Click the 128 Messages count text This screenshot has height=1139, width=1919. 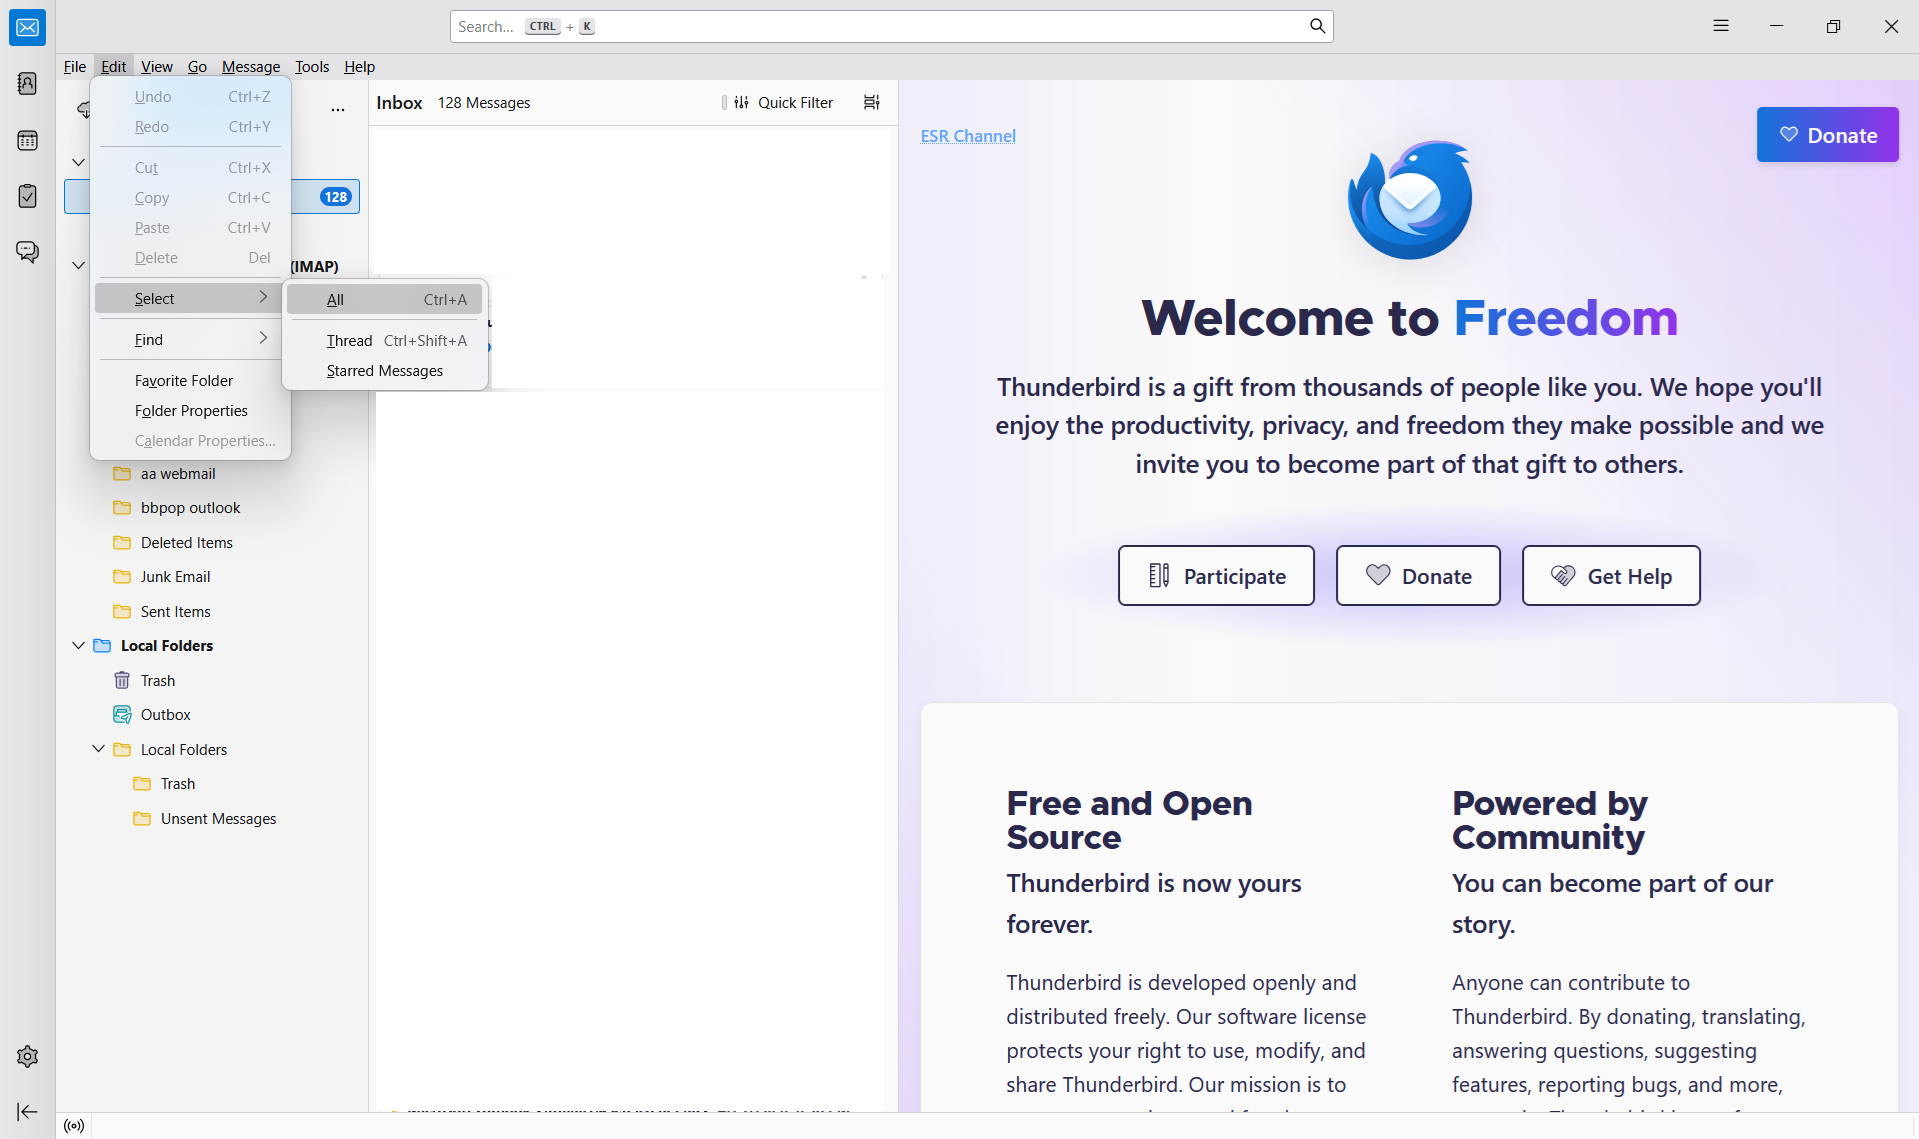coord(484,103)
